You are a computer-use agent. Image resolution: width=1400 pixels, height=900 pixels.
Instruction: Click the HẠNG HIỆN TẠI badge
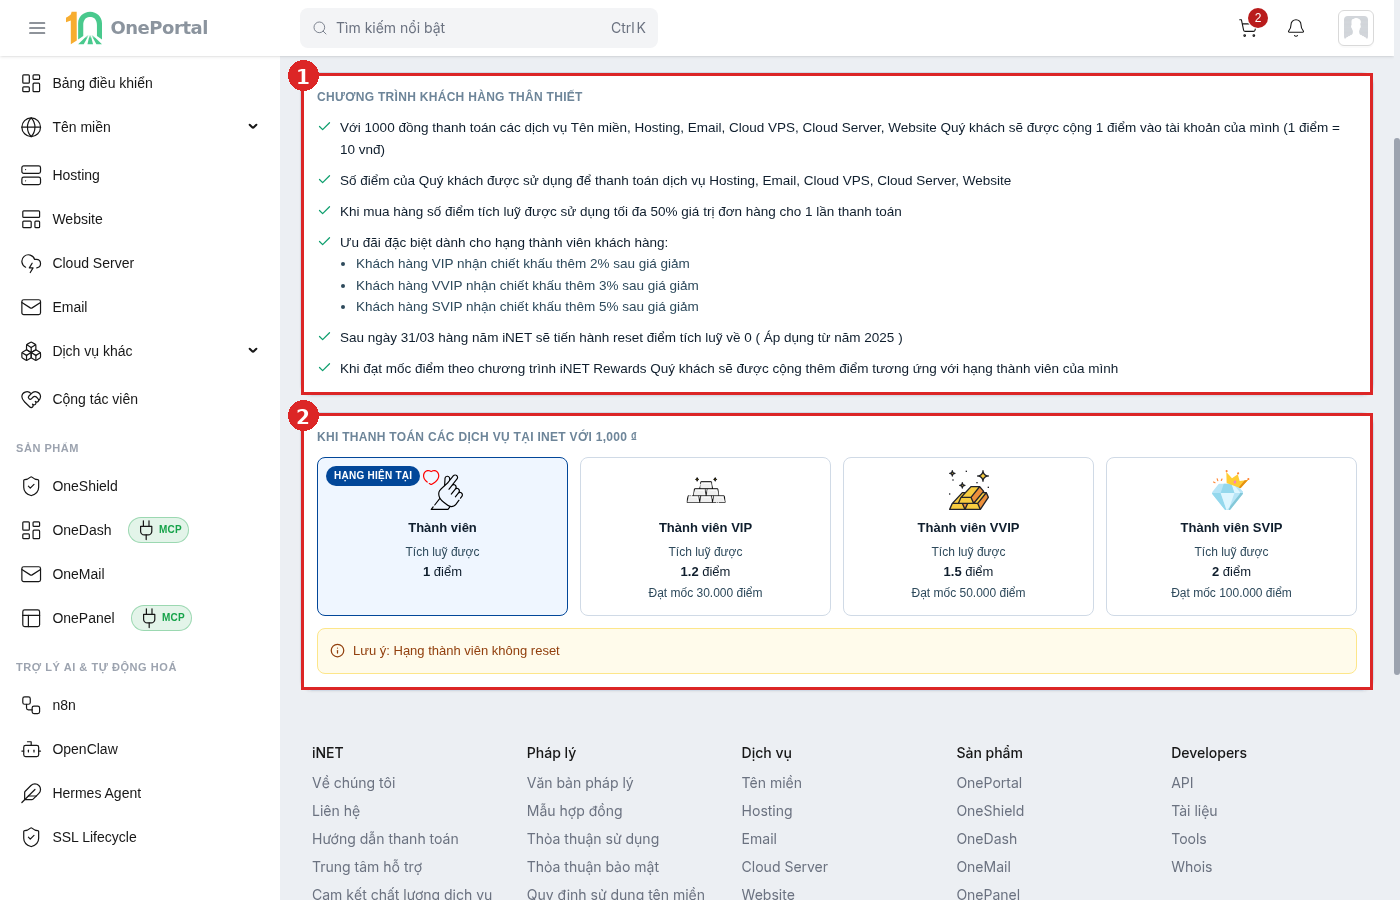[x=373, y=476]
